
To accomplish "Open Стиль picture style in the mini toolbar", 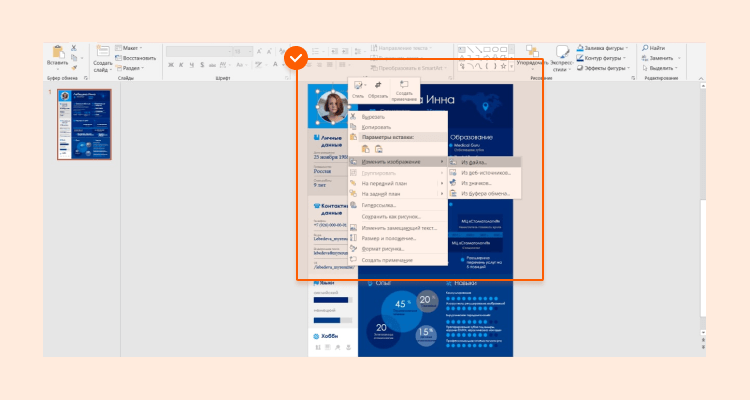I will [x=358, y=89].
